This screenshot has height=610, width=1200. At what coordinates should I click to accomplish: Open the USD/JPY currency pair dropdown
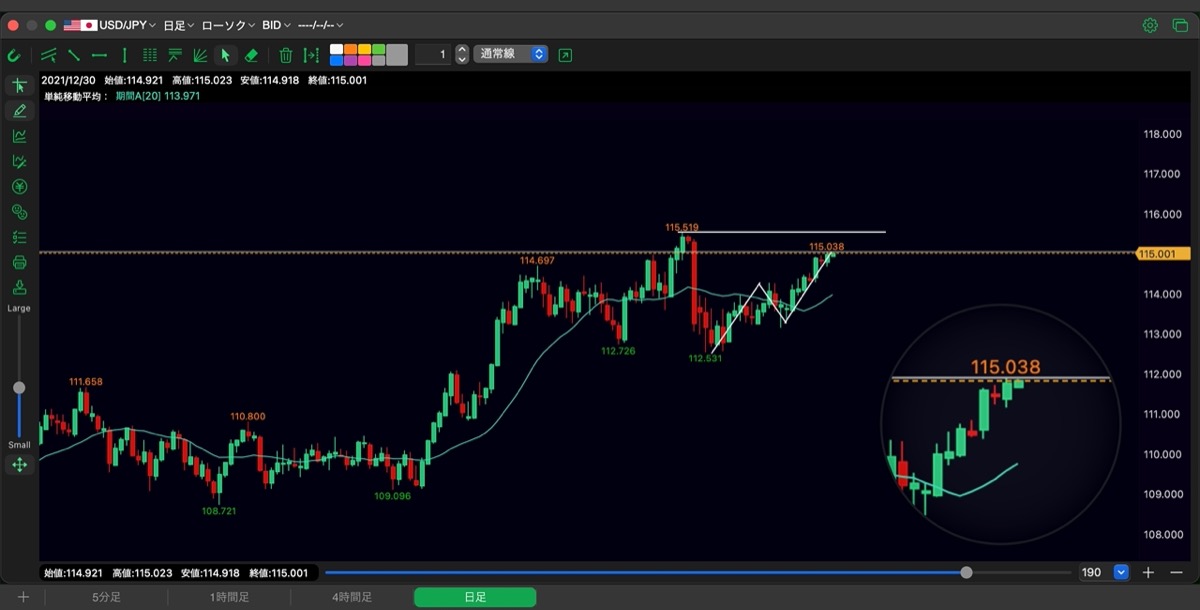point(110,25)
